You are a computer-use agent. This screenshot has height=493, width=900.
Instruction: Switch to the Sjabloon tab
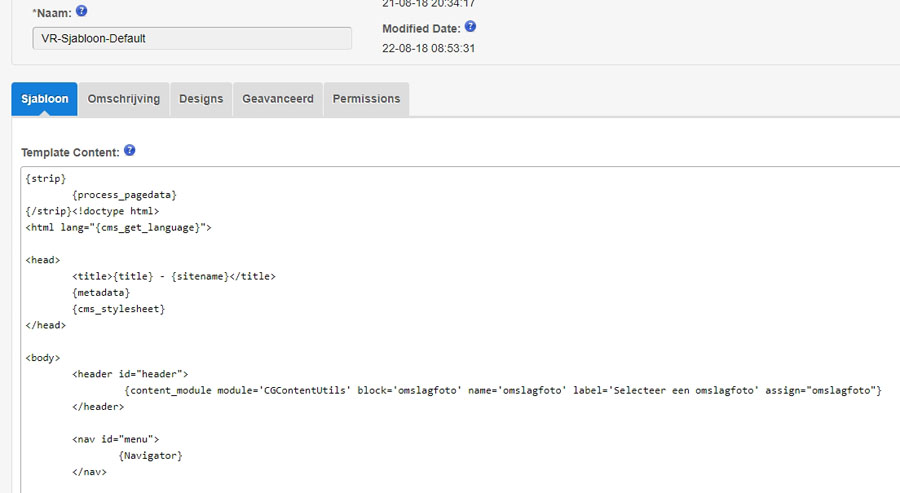pyautogui.click(x=45, y=99)
